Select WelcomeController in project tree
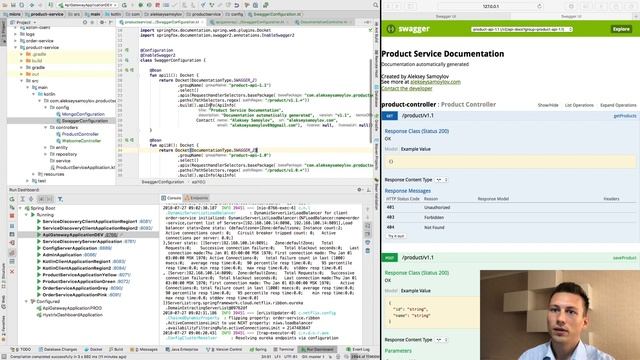The height and width of the screenshot is (360, 640). (81, 141)
